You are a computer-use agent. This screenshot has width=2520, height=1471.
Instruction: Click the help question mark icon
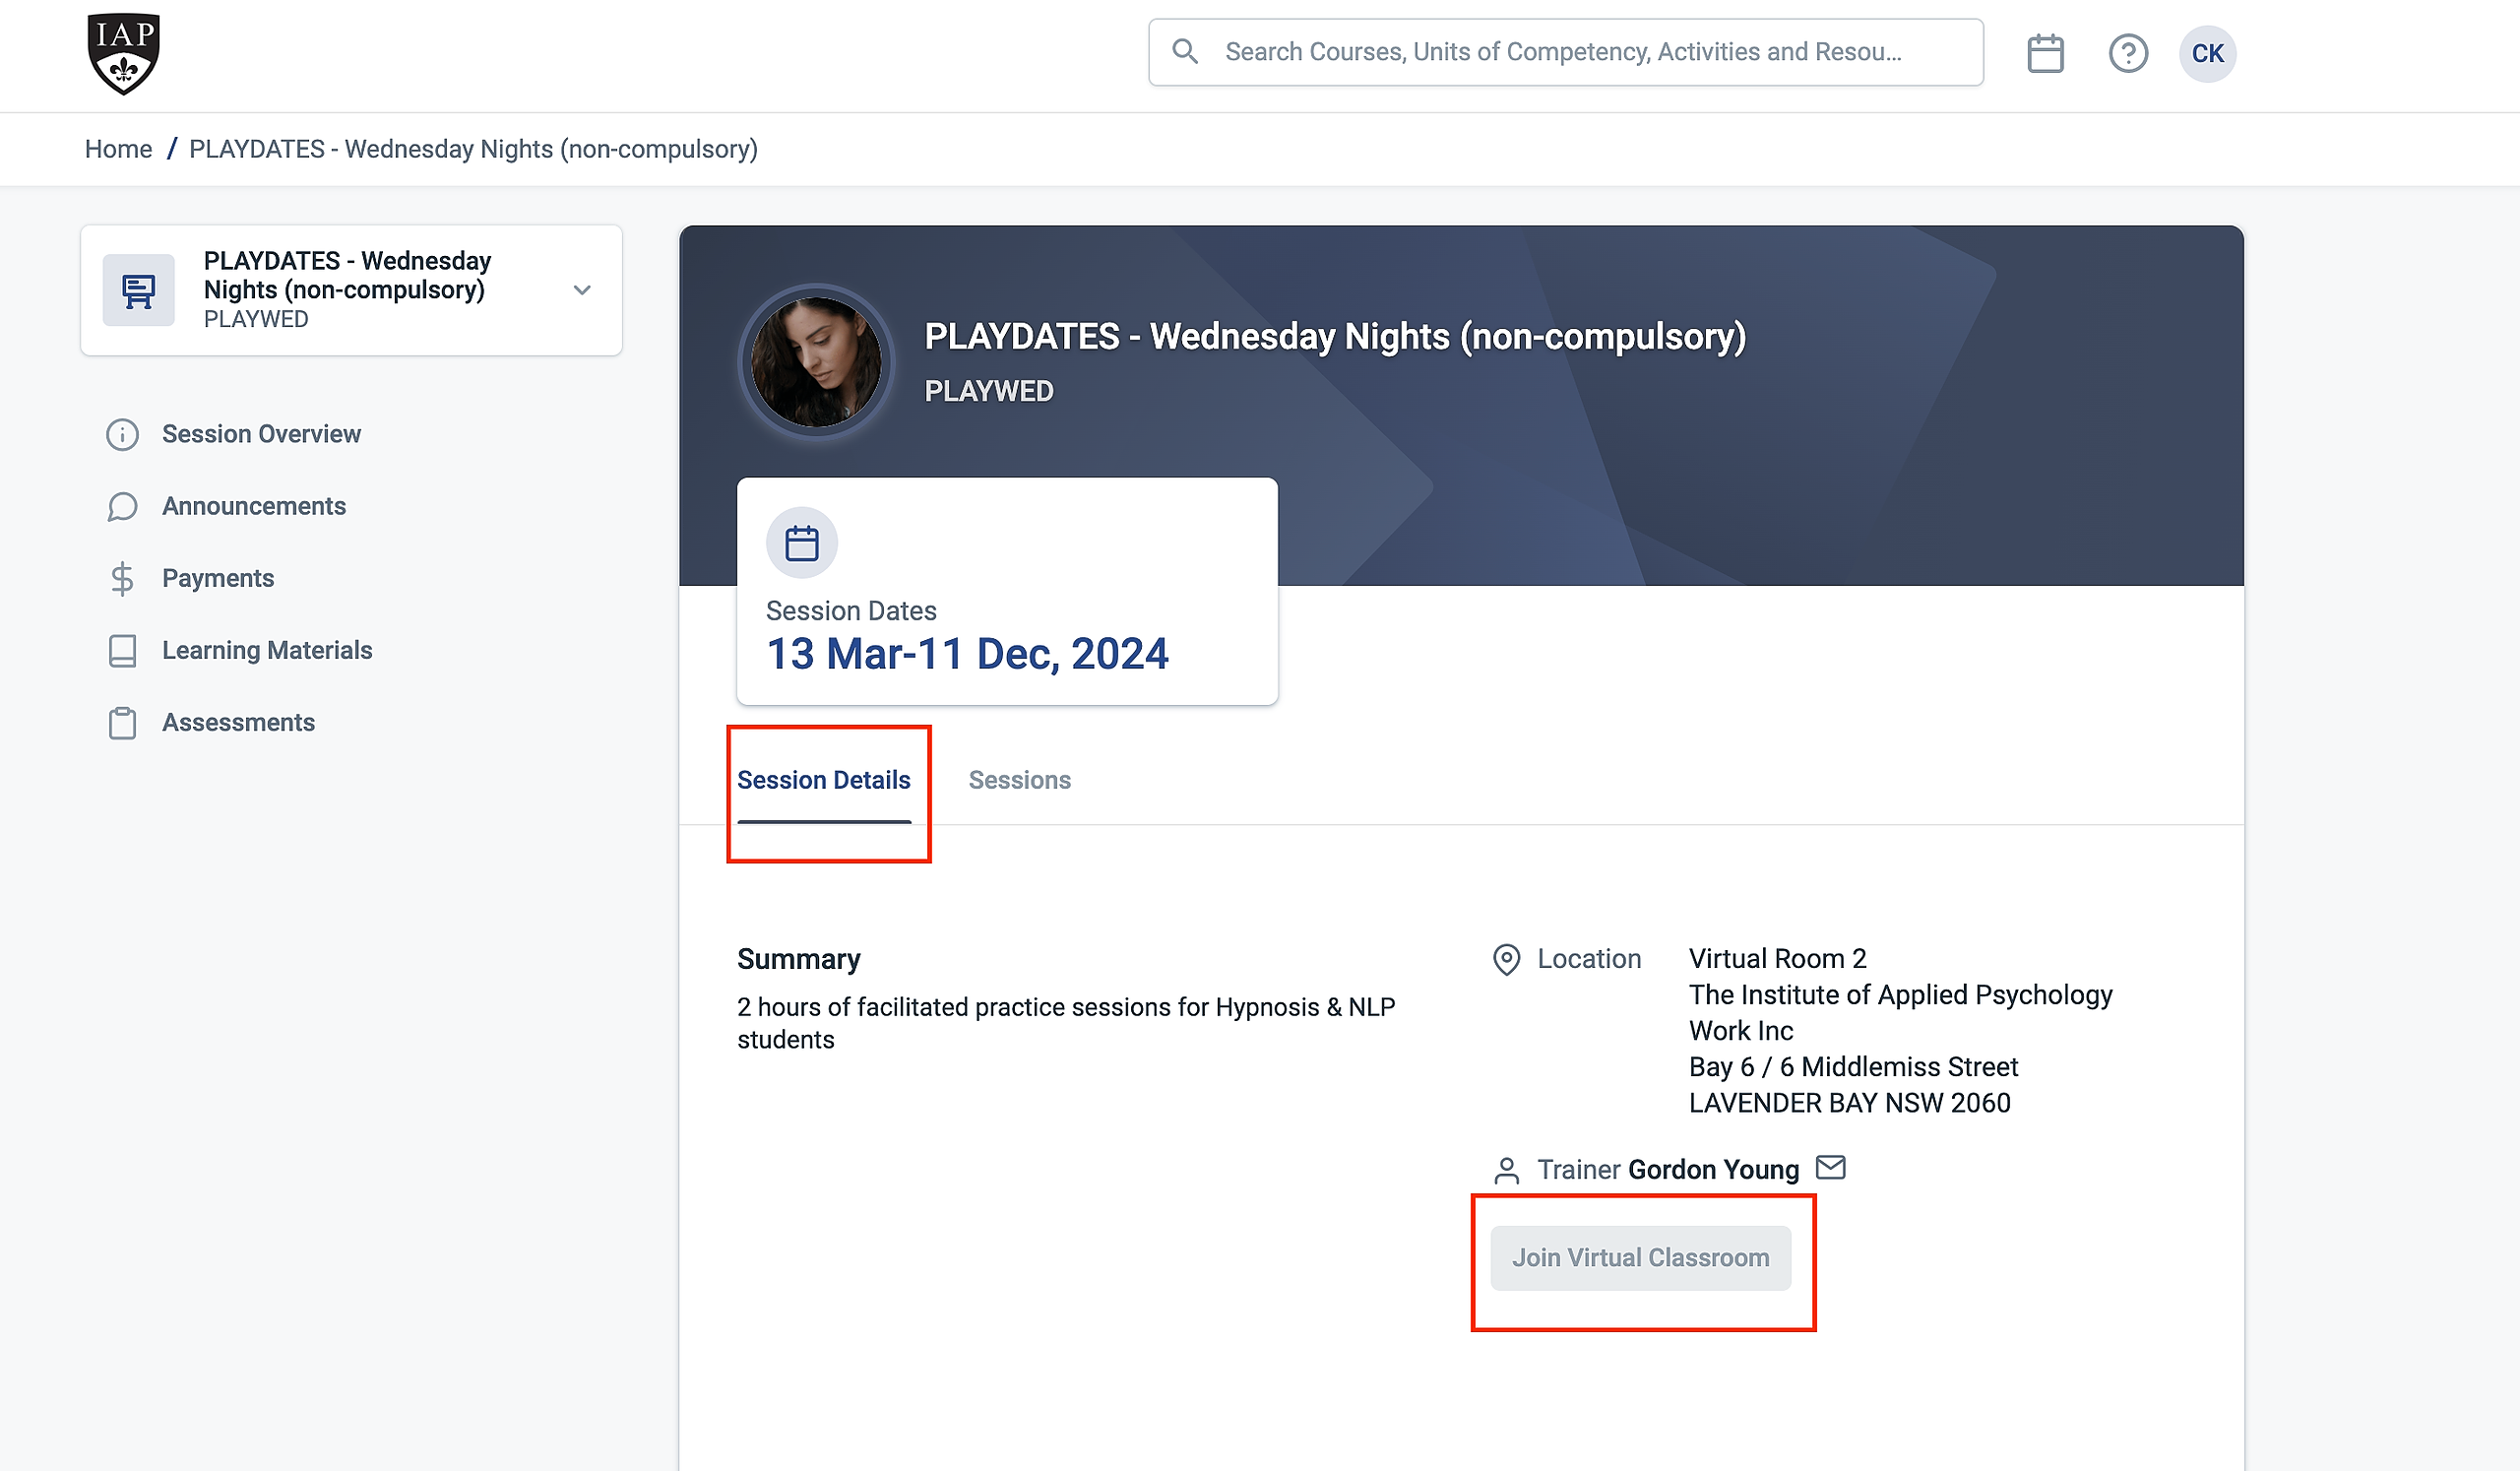(x=2127, y=53)
